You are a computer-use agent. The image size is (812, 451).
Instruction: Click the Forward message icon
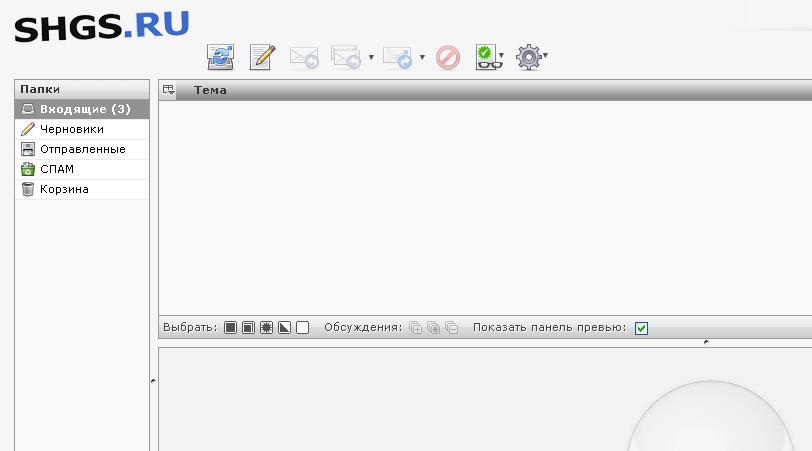pos(398,57)
